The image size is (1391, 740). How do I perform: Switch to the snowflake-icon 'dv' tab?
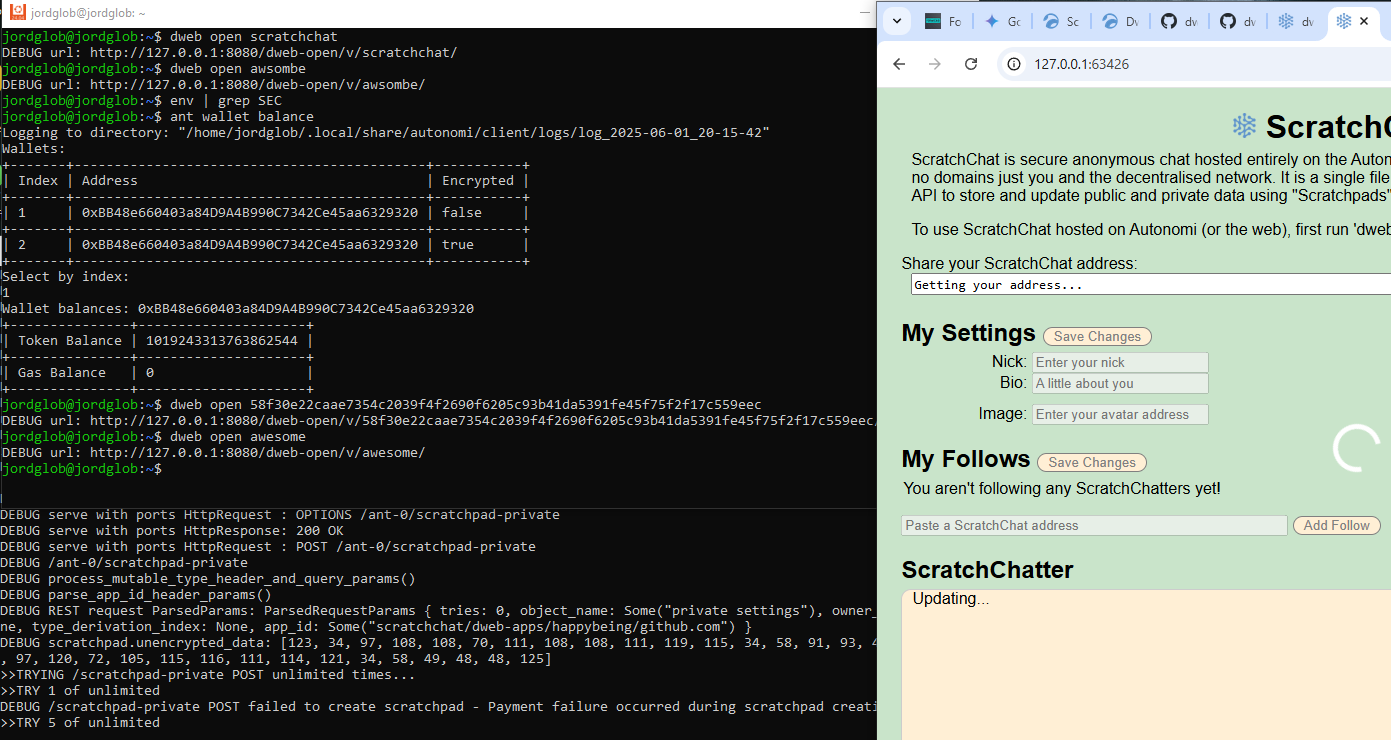pos(1295,21)
